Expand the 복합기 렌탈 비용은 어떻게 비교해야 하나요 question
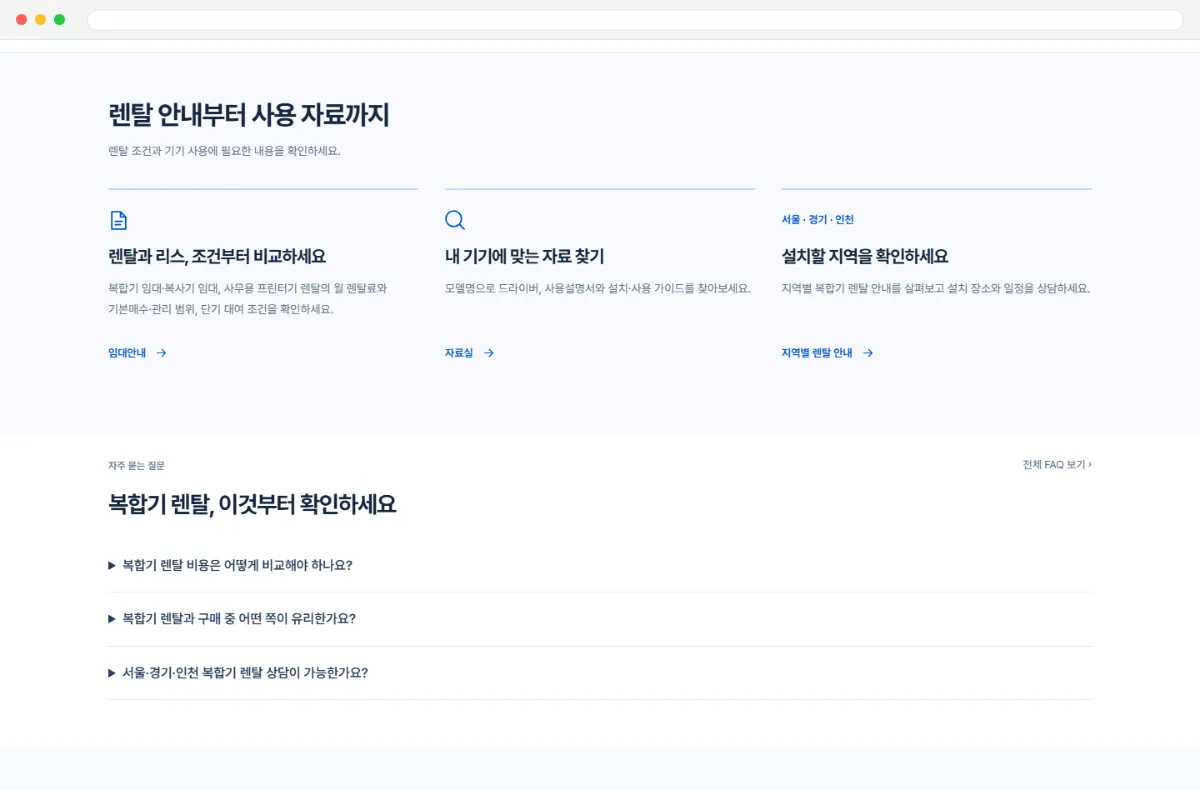This screenshot has width=1200, height=790. coord(600,565)
